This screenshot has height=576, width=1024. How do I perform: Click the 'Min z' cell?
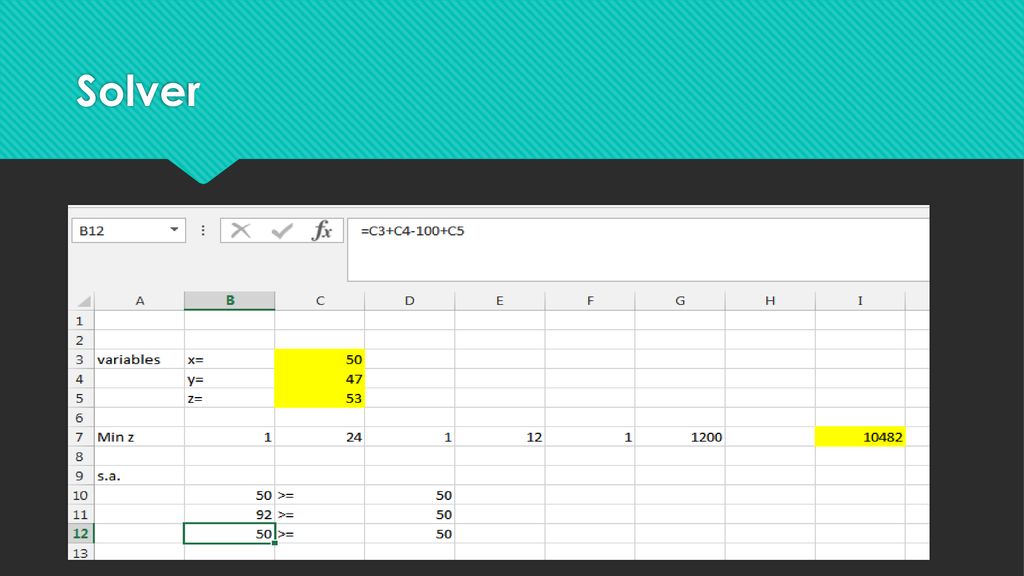pos(139,437)
